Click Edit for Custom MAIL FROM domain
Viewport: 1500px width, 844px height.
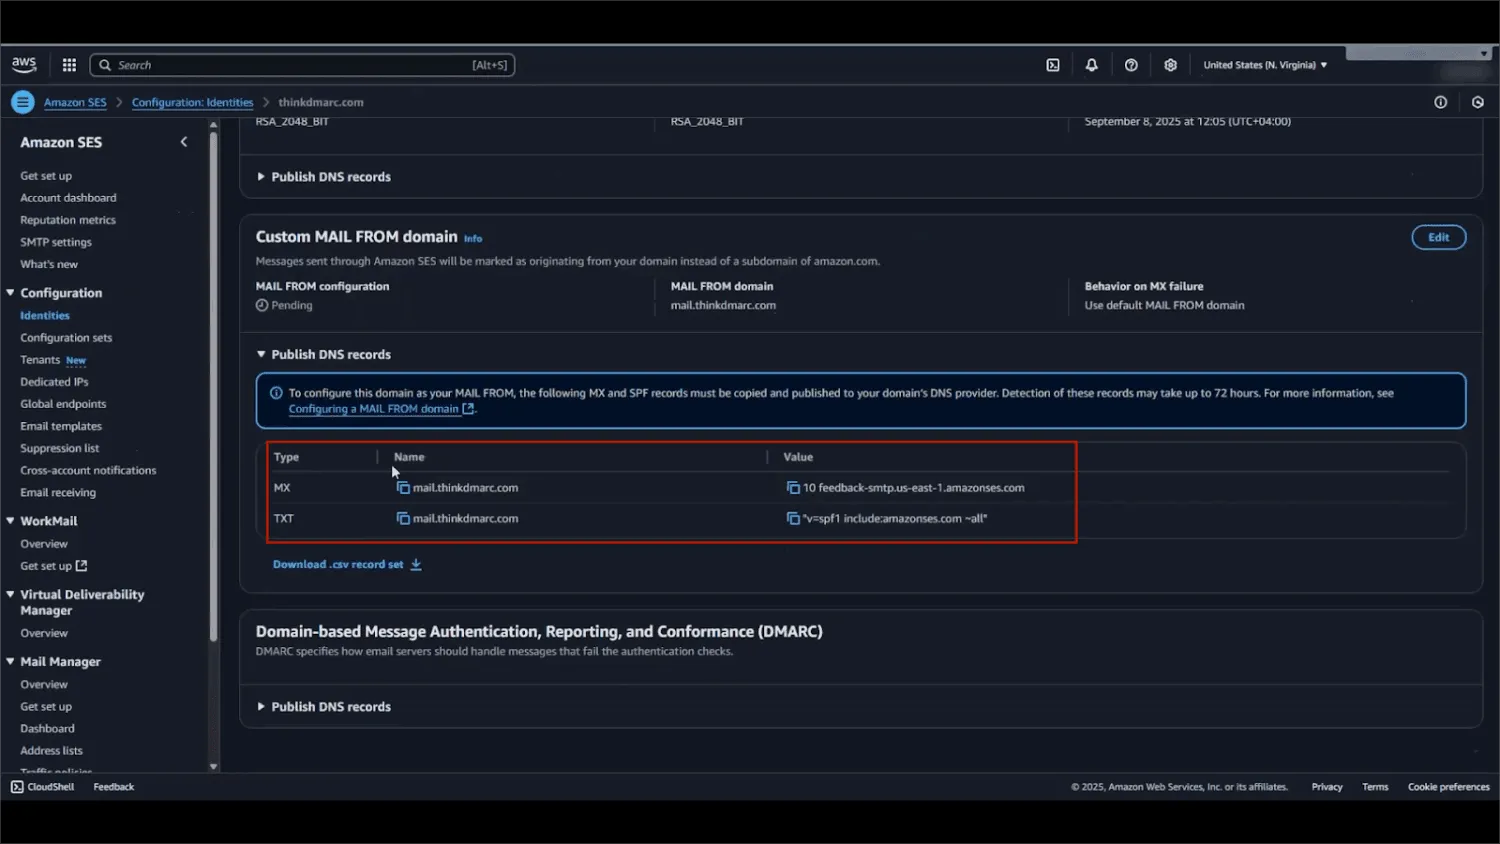tap(1439, 237)
